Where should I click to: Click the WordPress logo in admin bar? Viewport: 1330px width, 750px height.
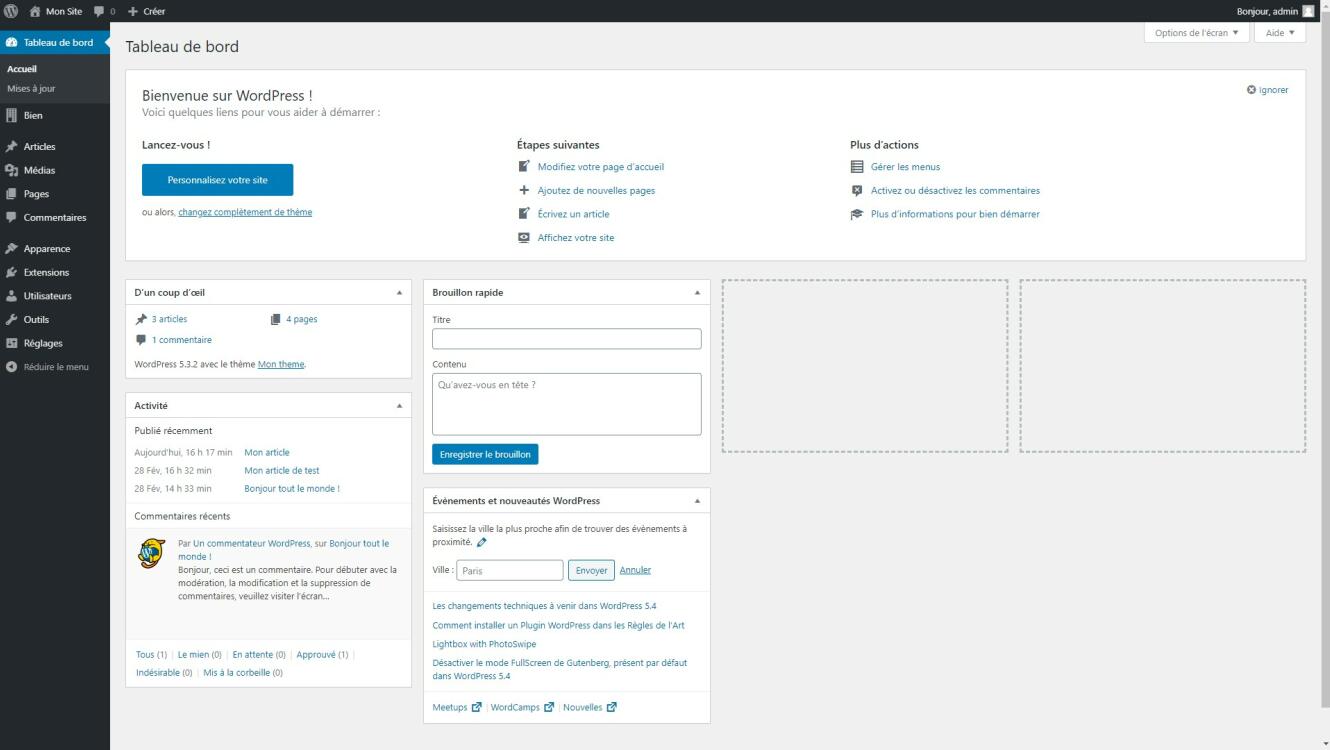point(11,11)
